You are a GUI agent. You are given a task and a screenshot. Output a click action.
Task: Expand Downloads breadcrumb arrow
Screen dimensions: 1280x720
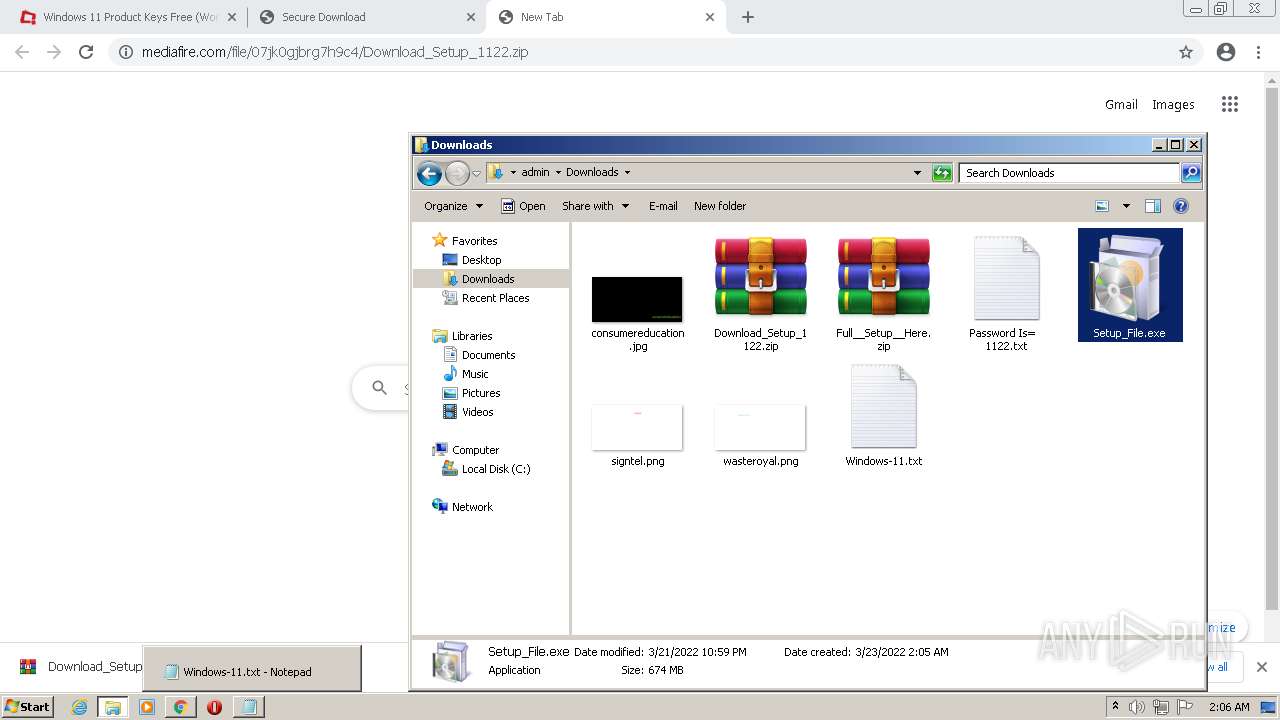[627, 172]
